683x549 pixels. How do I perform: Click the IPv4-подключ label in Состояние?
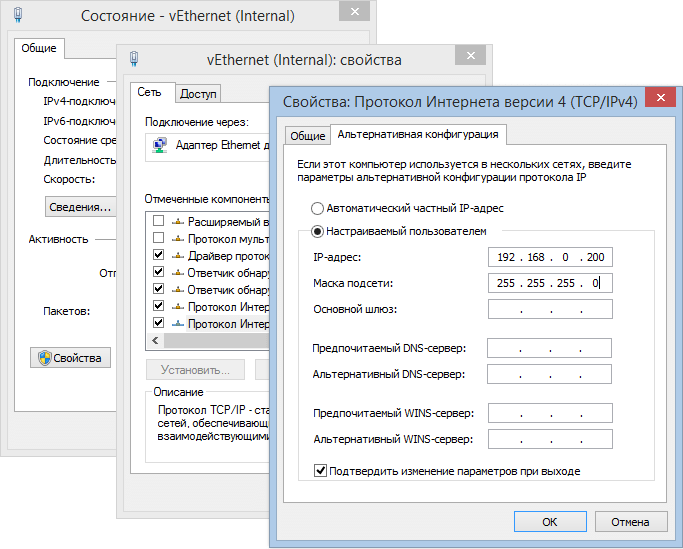point(79,102)
